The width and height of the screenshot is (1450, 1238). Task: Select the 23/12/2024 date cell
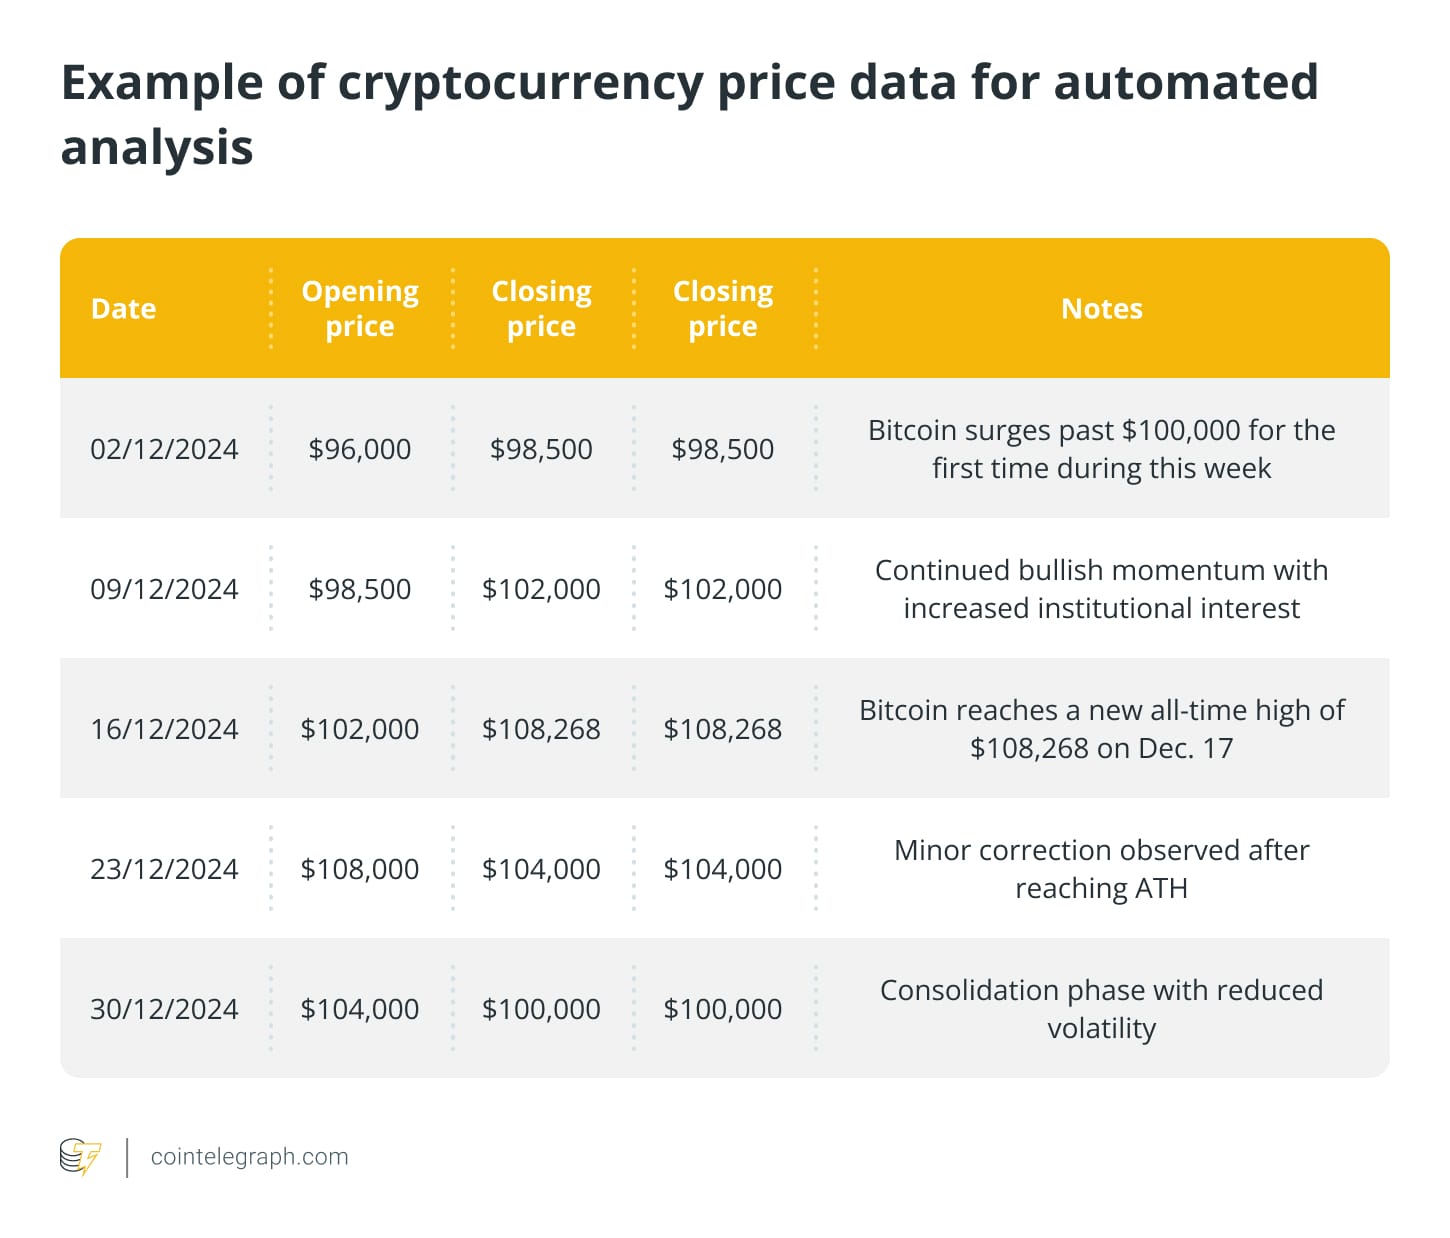[164, 869]
